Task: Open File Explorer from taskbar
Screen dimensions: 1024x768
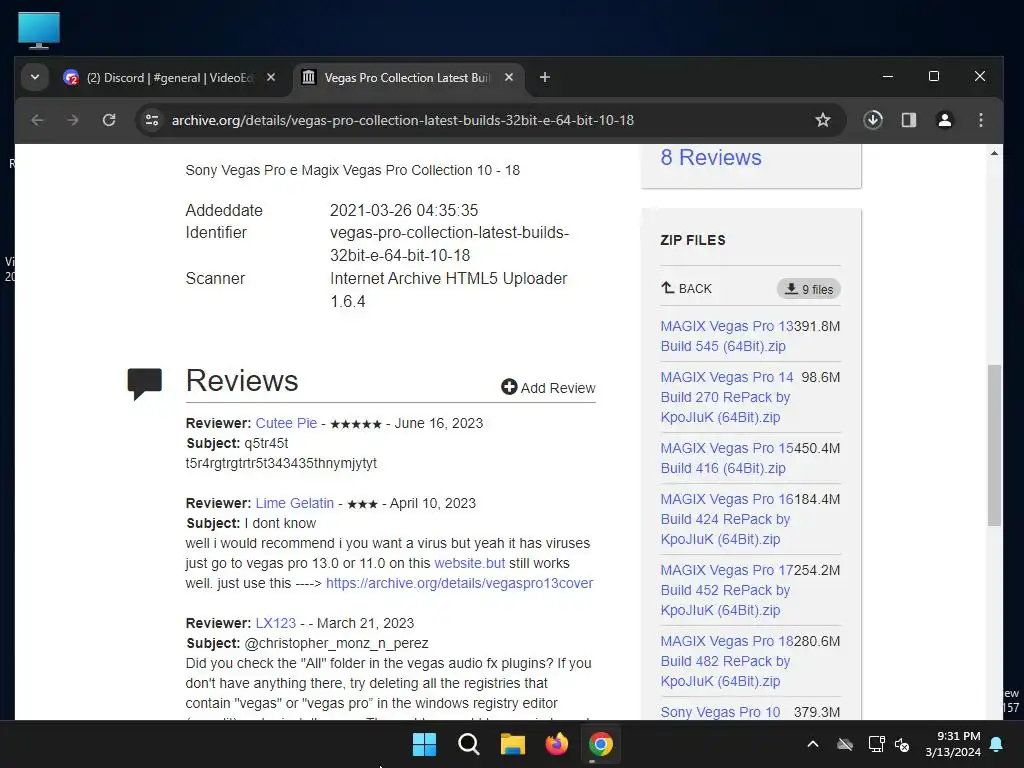Action: tap(513, 744)
